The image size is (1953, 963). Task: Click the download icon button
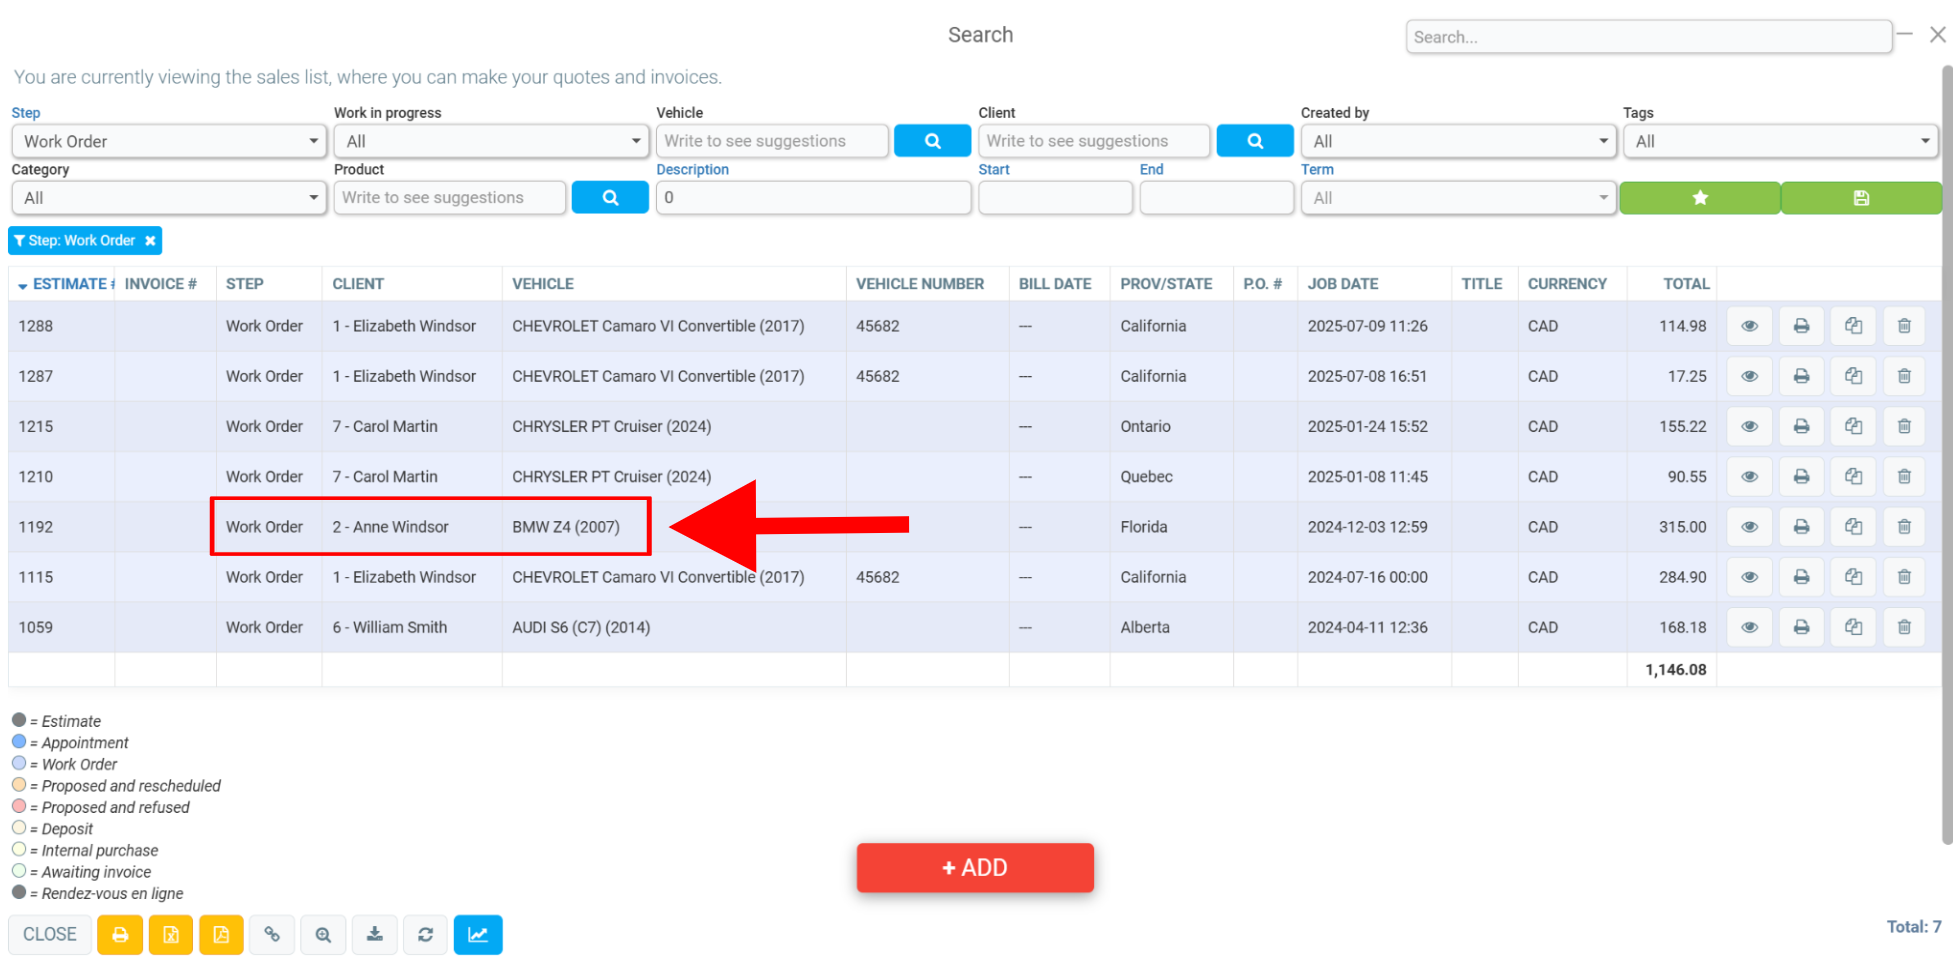tap(374, 935)
